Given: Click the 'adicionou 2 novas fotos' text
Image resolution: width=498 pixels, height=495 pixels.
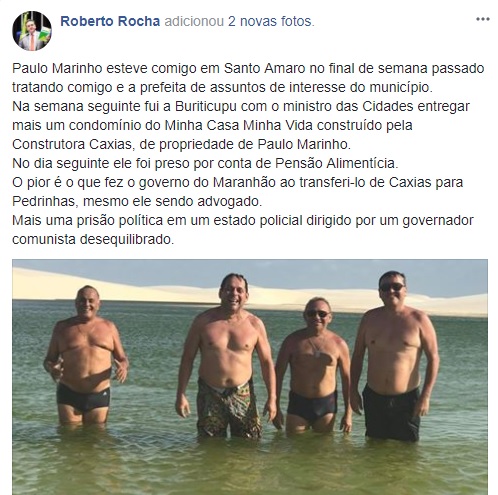Looking at the screenshot, I should 239,21.
